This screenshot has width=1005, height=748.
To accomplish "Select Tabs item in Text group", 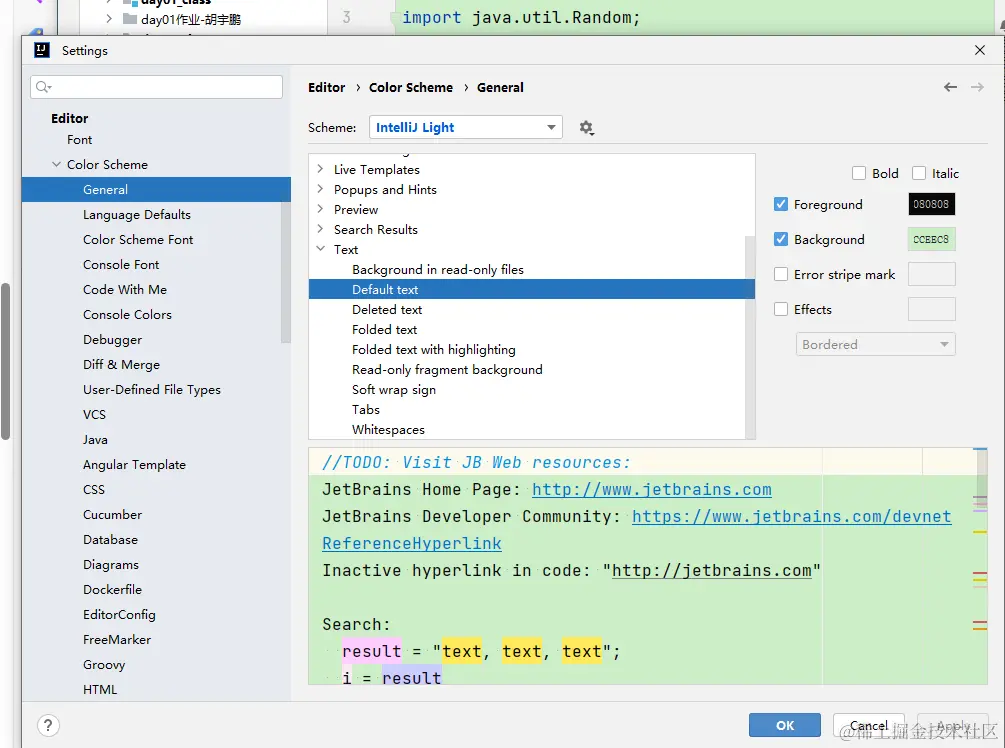I will coord(365,410).
